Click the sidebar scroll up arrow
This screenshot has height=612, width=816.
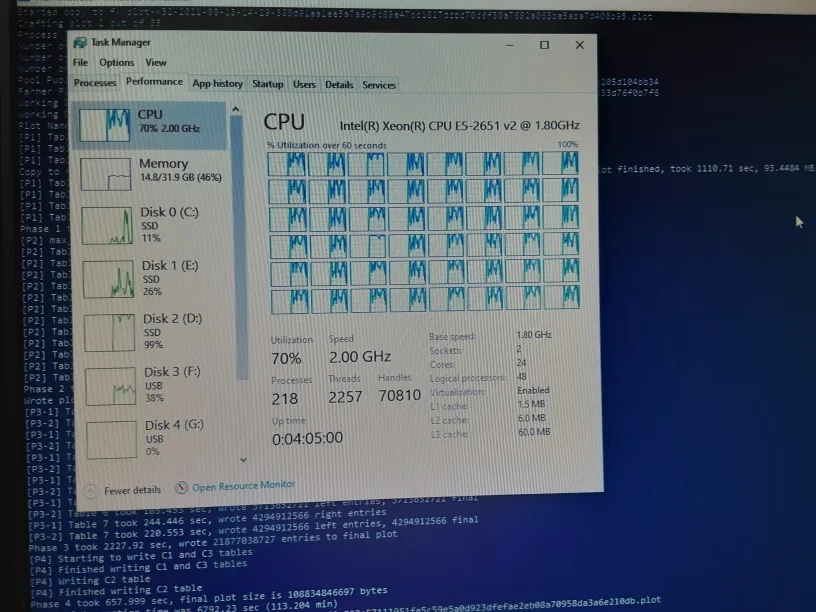point(236,109)
